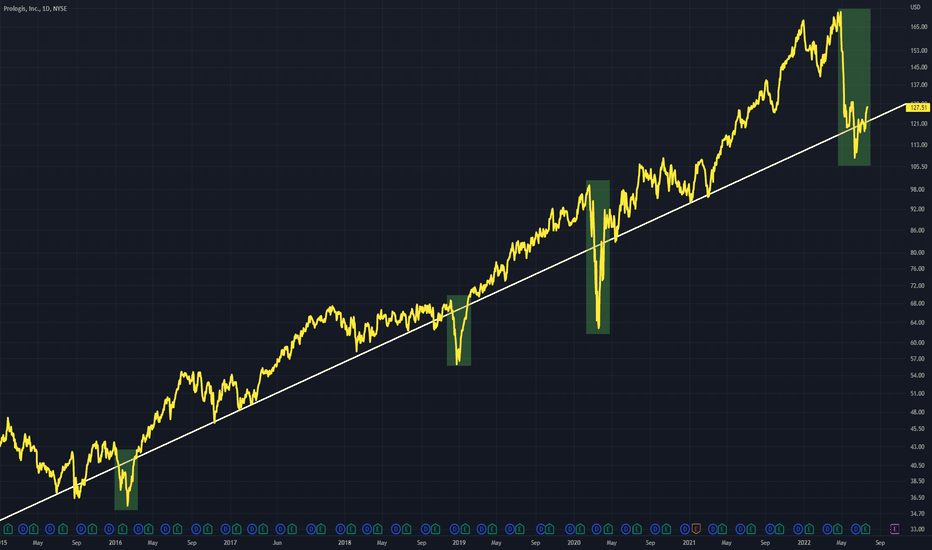Click the 2022 label on time axis
The height and width of the screenshot is (550, 932).
pos(804,543)
